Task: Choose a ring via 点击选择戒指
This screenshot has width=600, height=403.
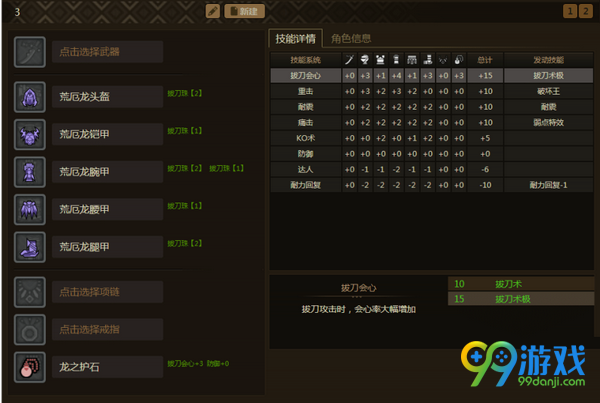Action: coord(108,330)
